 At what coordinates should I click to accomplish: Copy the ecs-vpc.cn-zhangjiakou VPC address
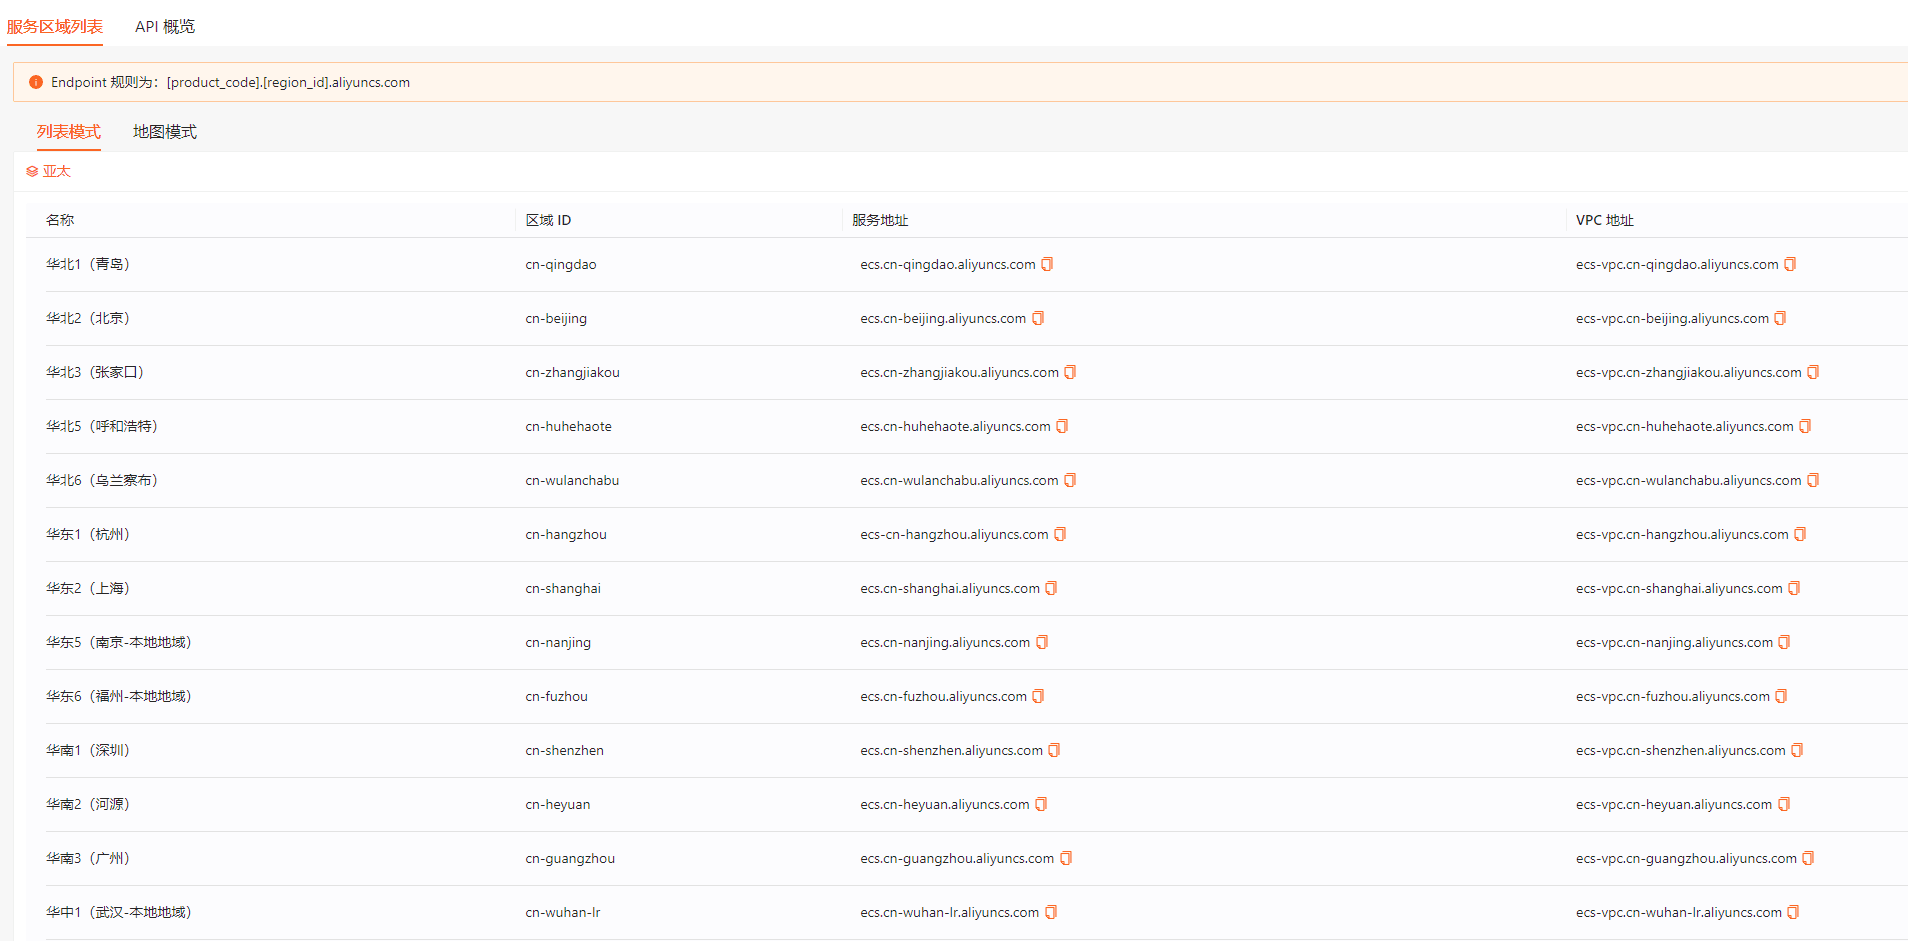(x=1813, y=372)
